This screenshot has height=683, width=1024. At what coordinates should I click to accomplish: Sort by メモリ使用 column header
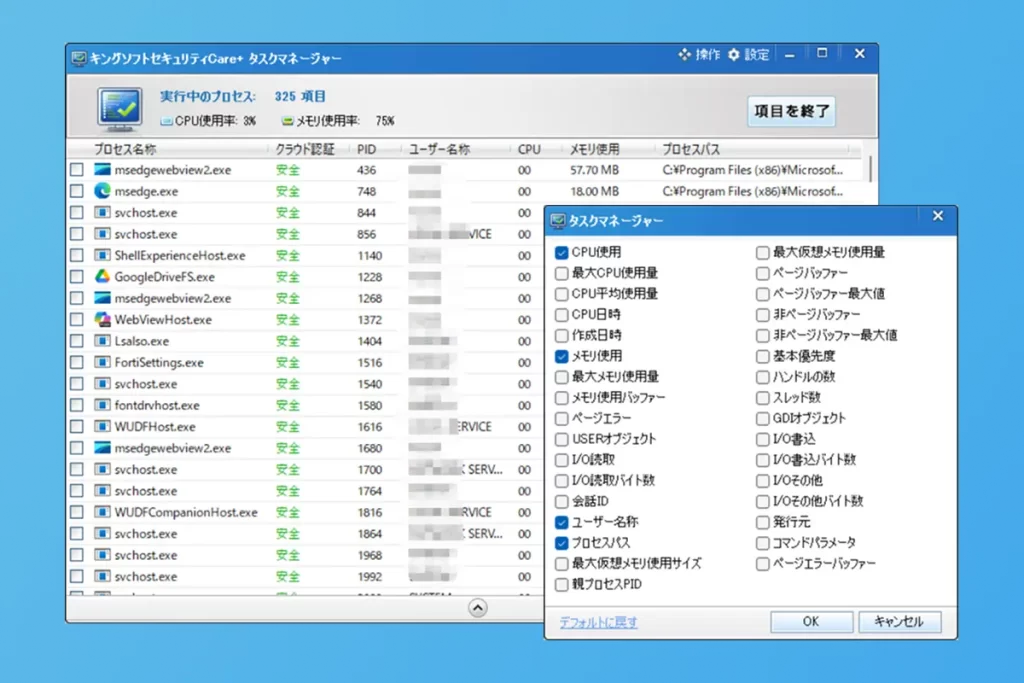point(594,149)
